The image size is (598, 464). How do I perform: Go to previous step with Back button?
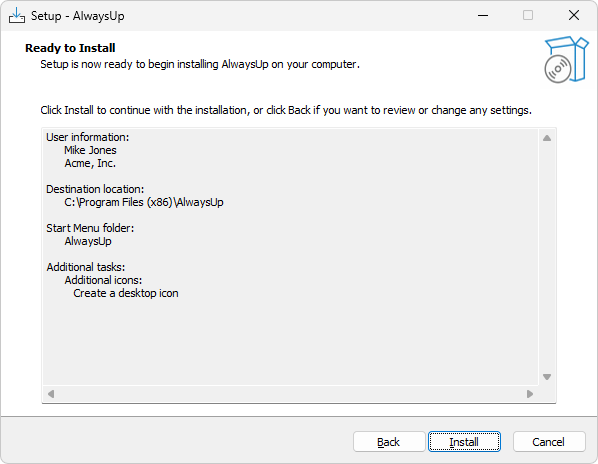point(389,442)
